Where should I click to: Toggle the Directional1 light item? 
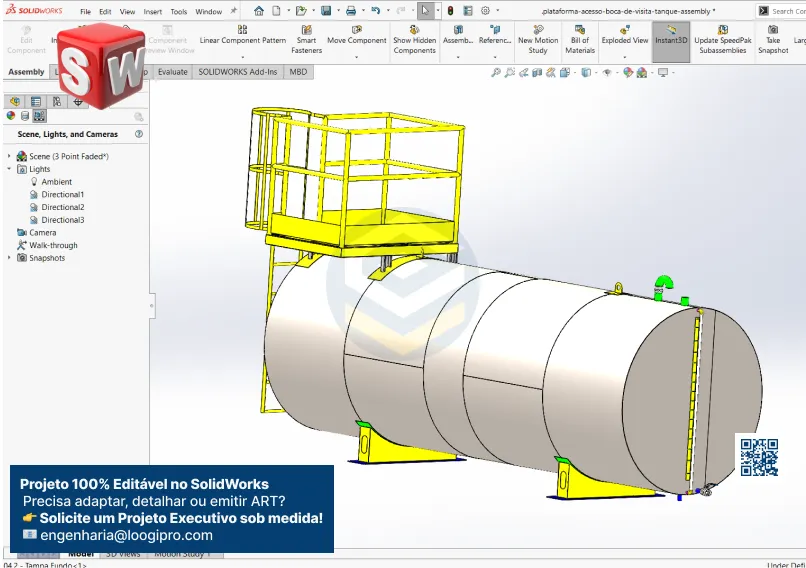pyautogui.click(x=62, y=195)
